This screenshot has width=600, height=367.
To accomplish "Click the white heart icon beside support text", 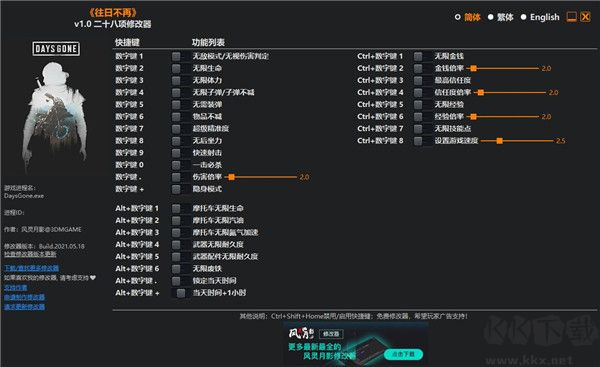I will (93, 277).
